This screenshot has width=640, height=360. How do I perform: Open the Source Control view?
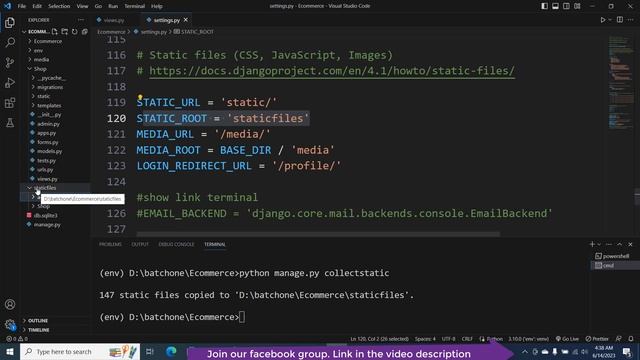click(x=10, y=62)
